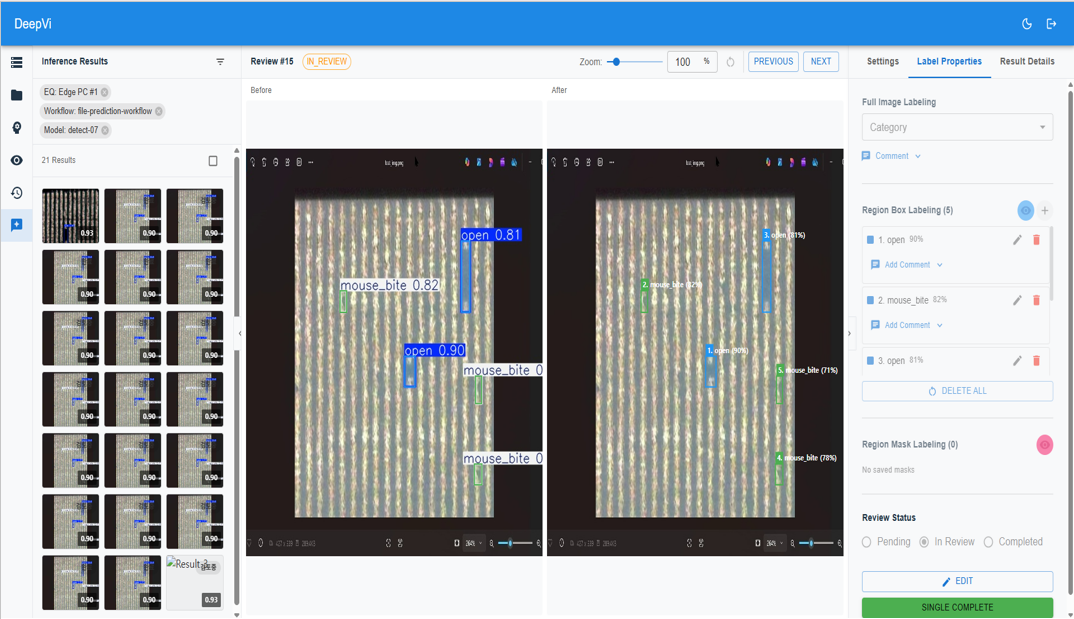The image size is (1074, 619).
Task: Edit the '1. open' label with pencil icon
Action: 1017,240
